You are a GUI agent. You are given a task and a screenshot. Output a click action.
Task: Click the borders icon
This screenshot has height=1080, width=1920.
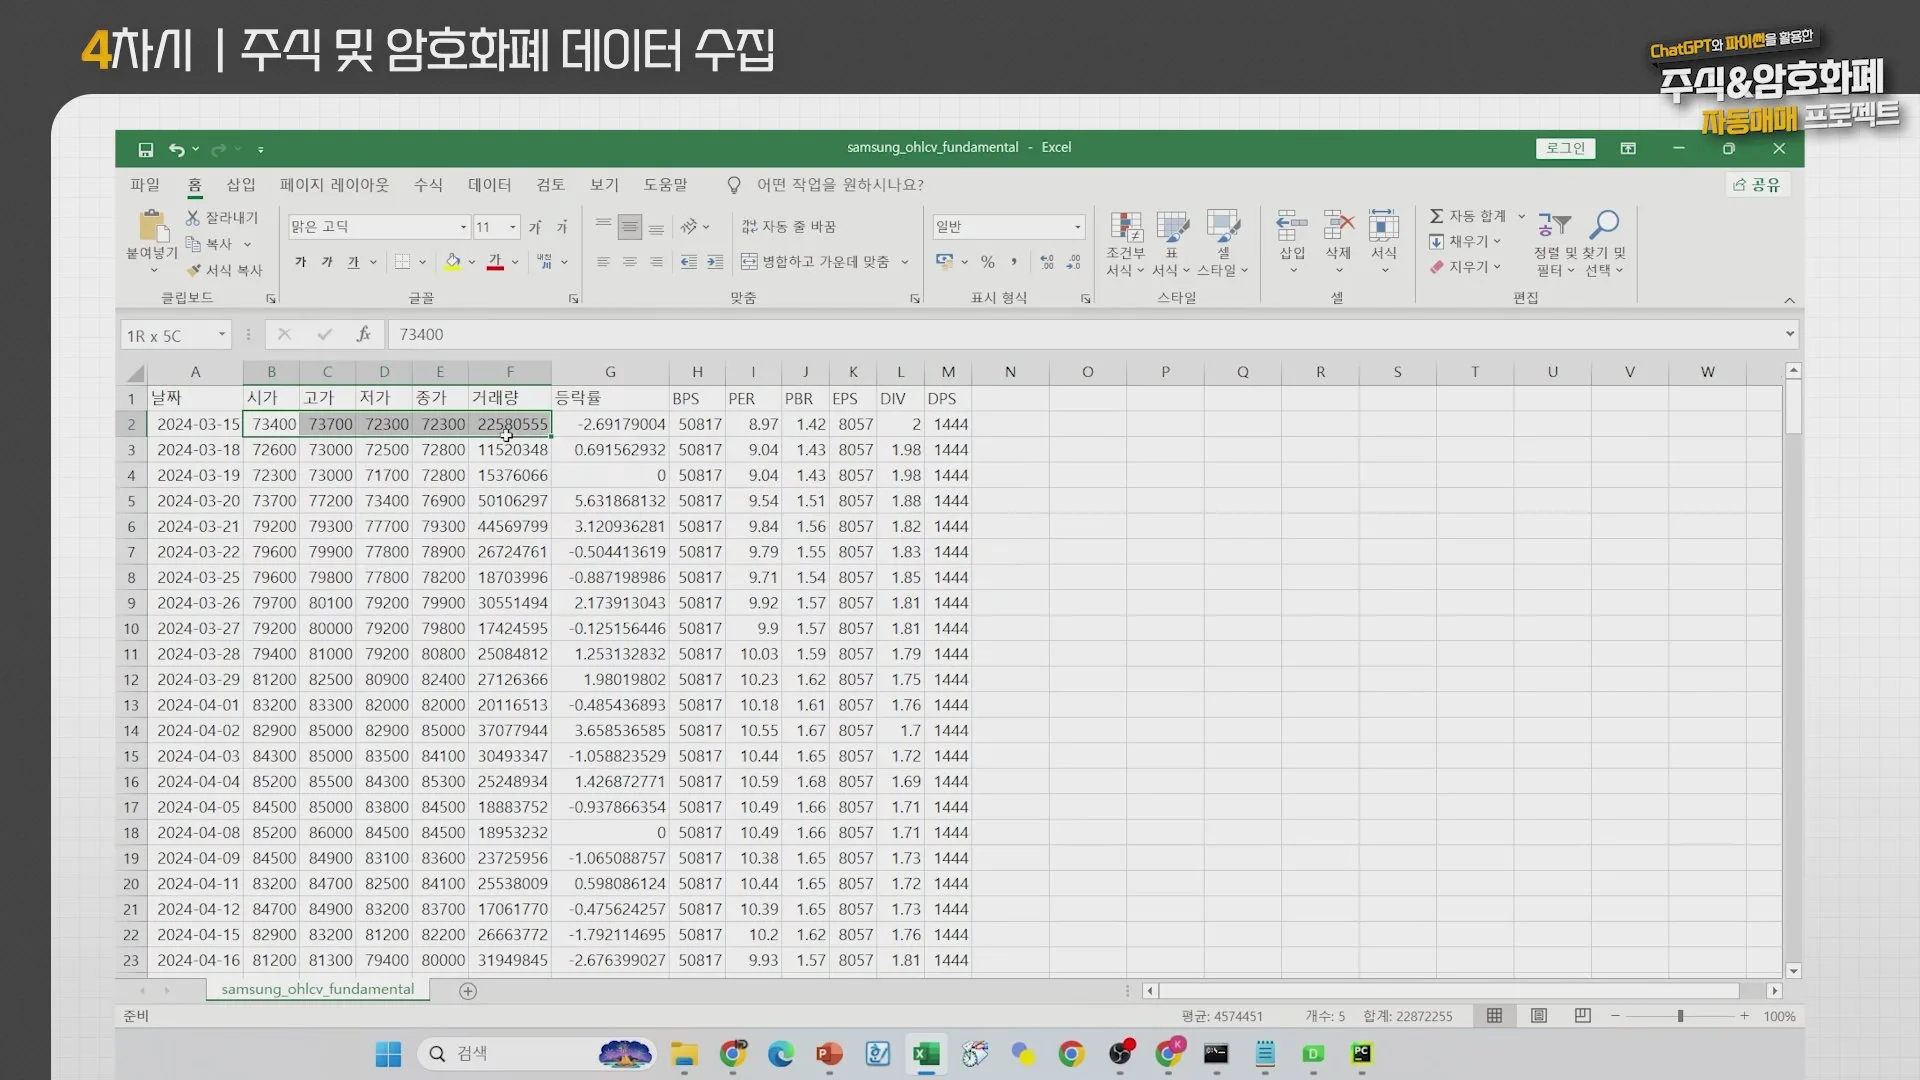(402, 262)
